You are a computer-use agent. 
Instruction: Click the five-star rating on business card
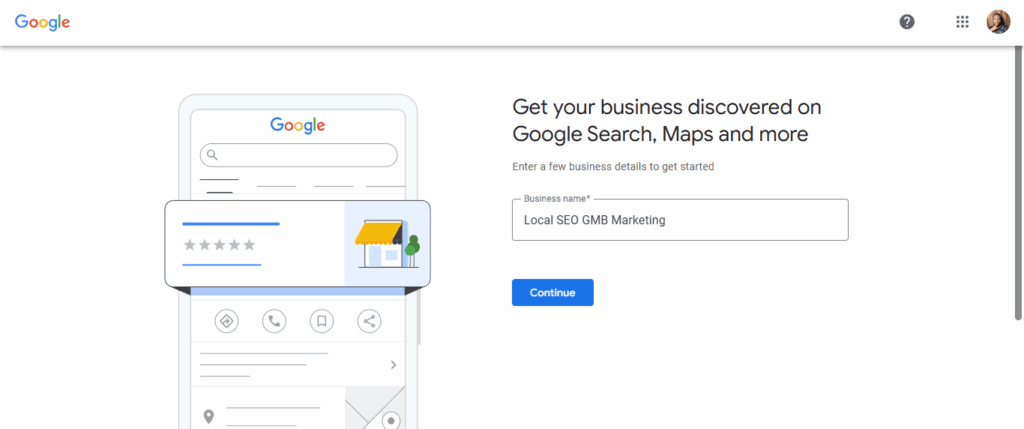pos(219,245)
